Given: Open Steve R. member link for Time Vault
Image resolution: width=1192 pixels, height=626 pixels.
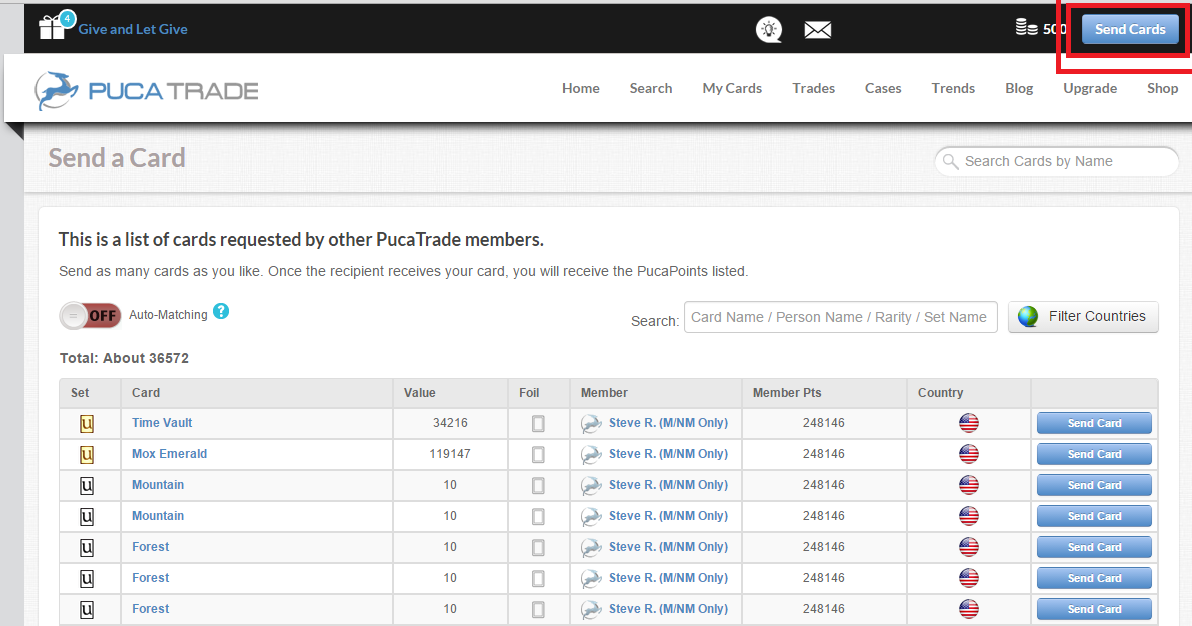Looking at the screenshot, I should tap(668, 423).
